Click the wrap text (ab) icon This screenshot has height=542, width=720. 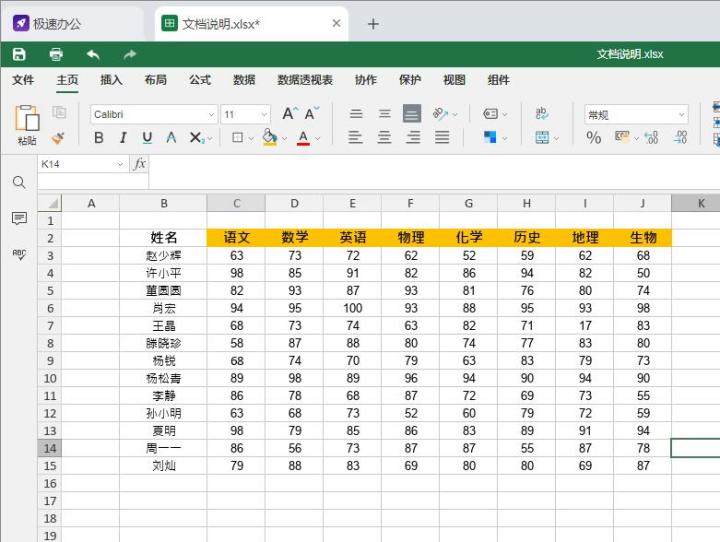(x=542, y=113)
